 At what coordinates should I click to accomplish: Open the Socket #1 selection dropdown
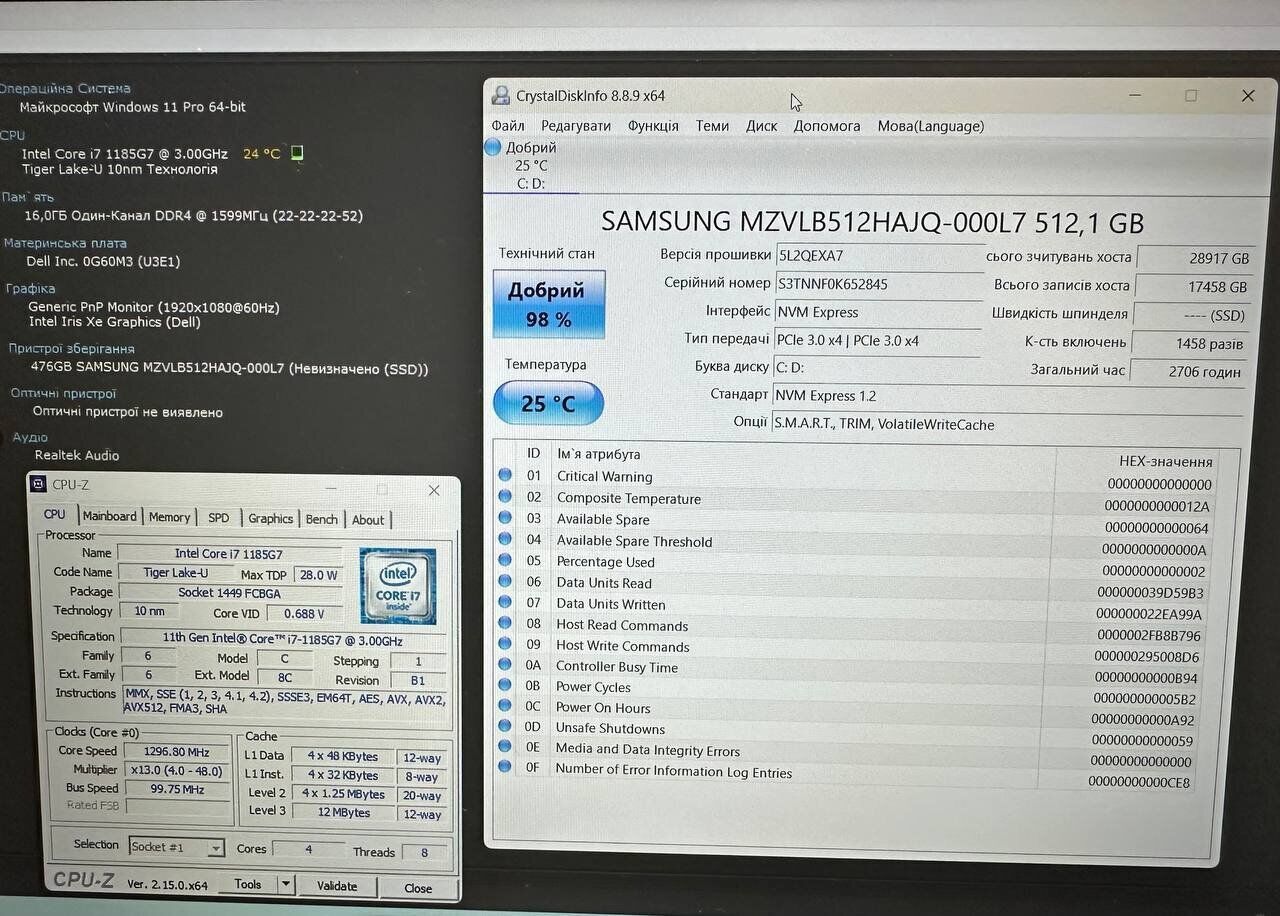(215, 848)
